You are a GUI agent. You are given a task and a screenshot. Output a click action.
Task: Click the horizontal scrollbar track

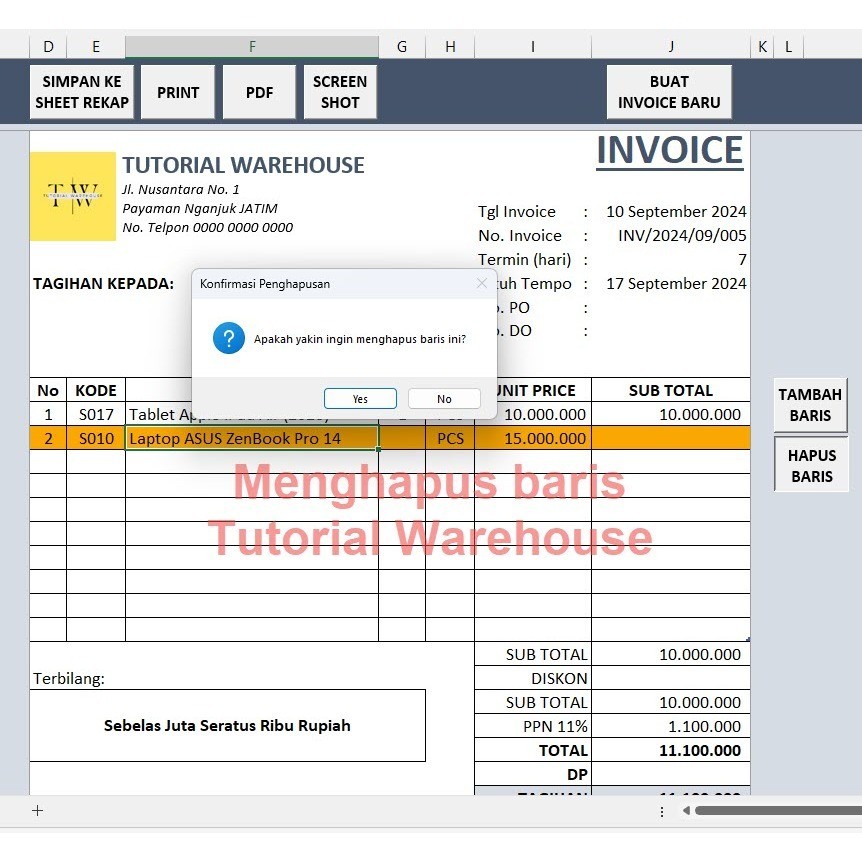click(x=778, y=810)
